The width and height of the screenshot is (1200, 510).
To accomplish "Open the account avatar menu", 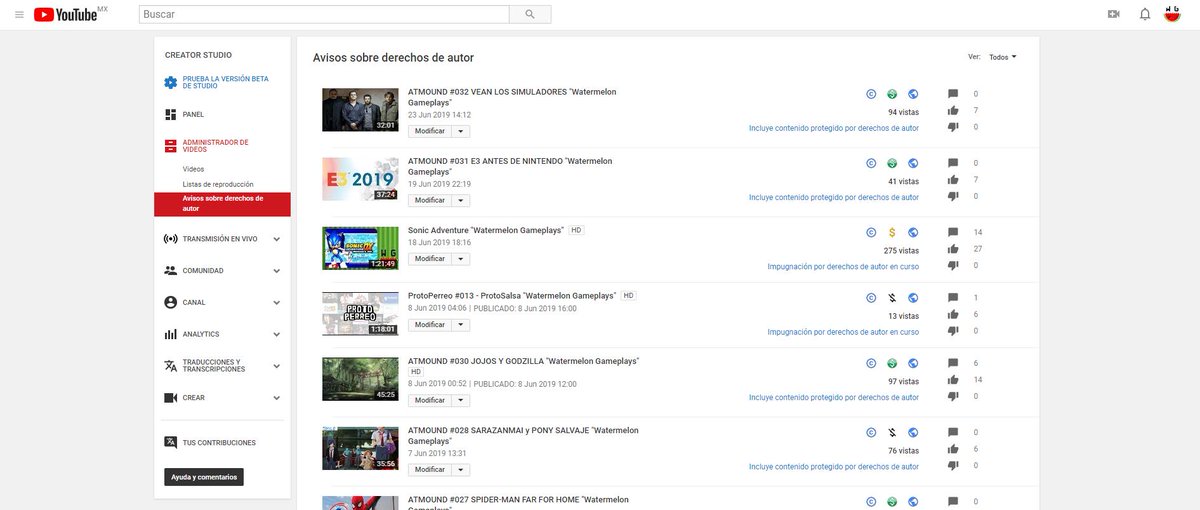I will coord(1173,14).
